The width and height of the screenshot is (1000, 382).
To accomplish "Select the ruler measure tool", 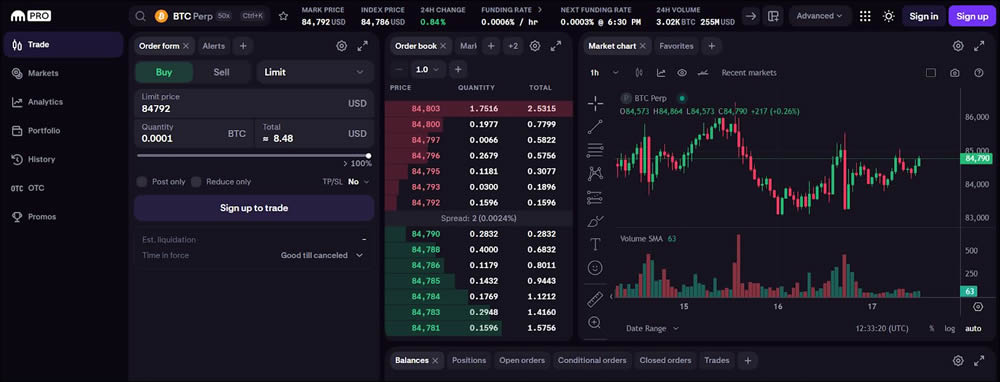I will tap(595, 299).
